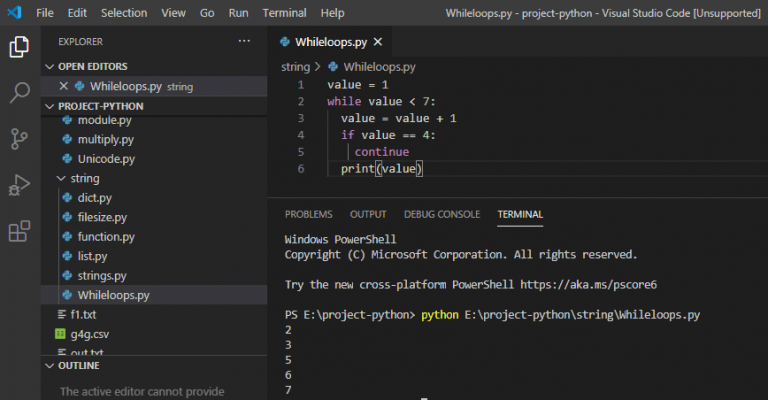This screenshot has width=768, height=400.
Task: Collapse the PROJECT-PYTHON folder section
Action: (49, 106)
